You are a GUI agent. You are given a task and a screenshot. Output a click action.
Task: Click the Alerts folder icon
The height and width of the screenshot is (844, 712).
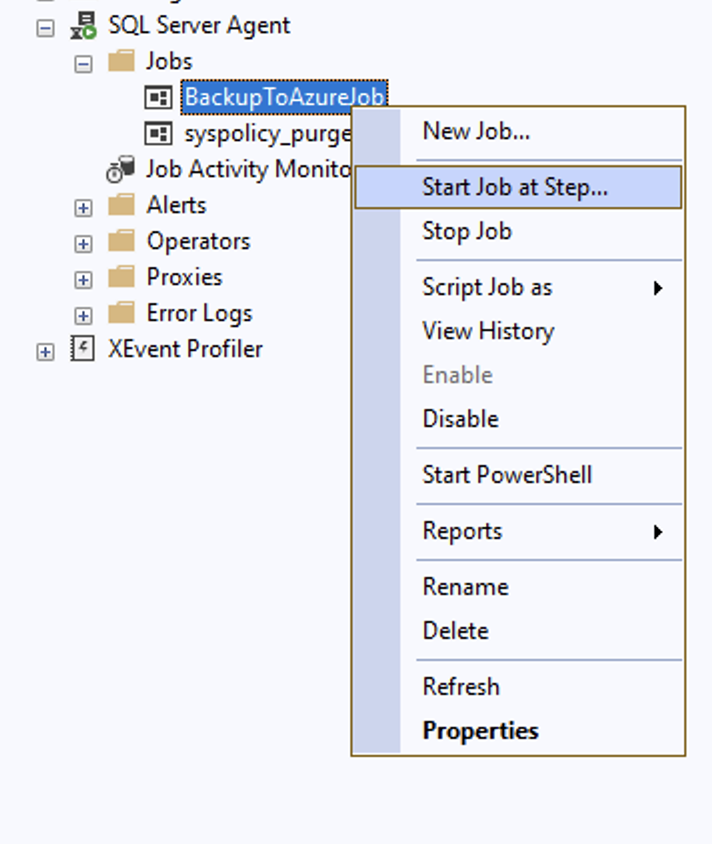point(121,205)
